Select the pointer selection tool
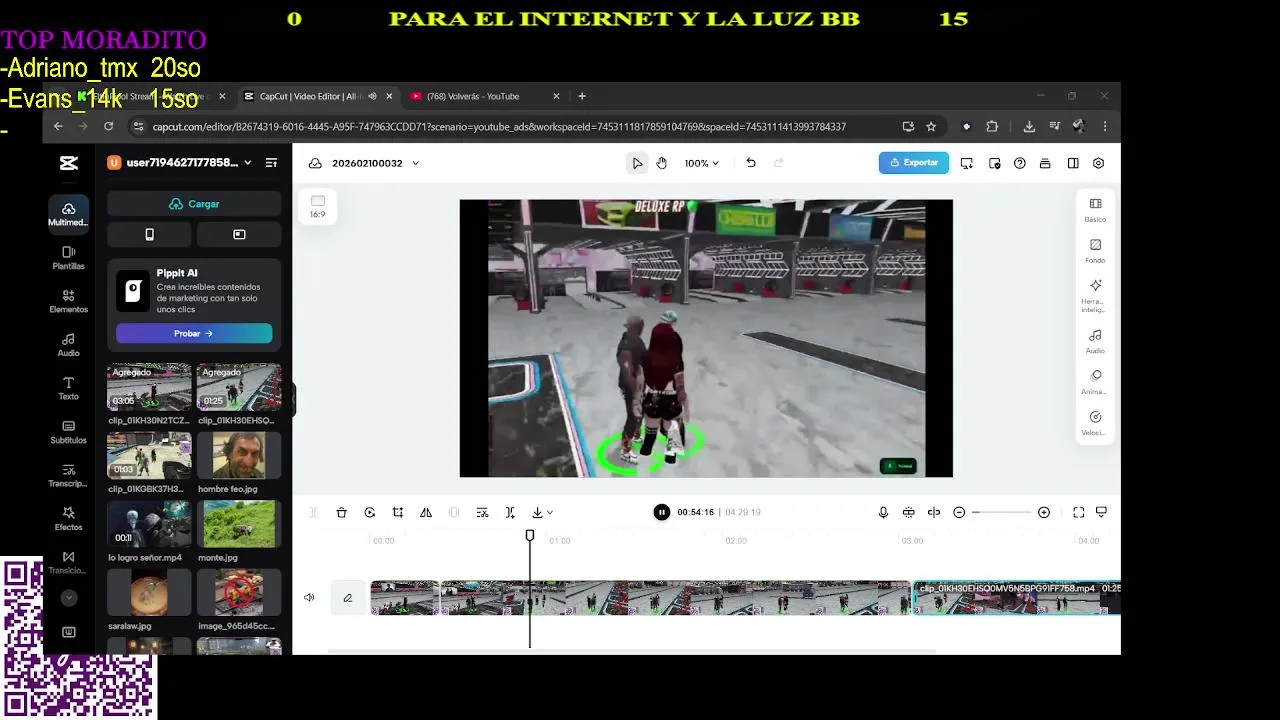Viewport: 1280px width, 720px height. click(x=637, y=163)
